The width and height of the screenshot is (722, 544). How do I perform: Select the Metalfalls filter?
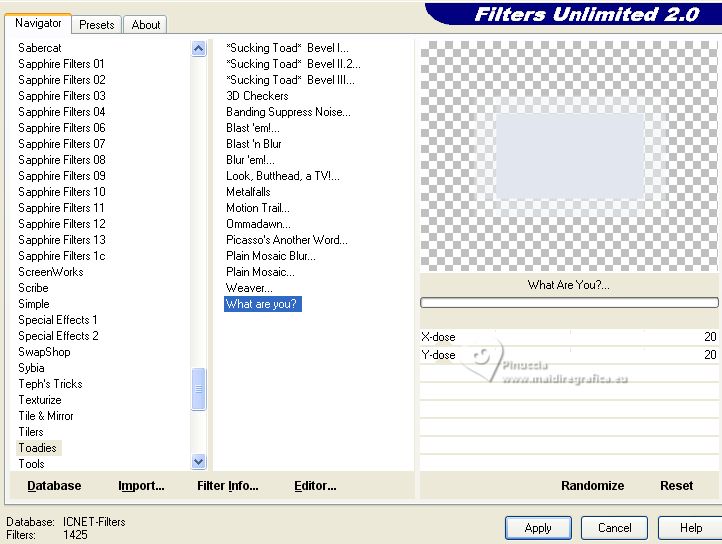point(248,192)
